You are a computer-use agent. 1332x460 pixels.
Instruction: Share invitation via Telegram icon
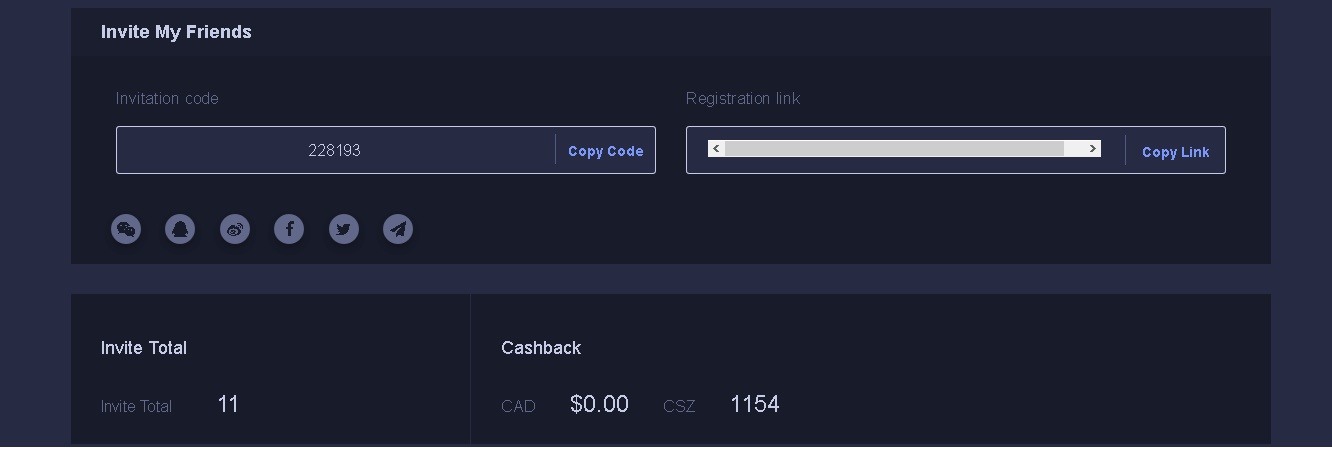398,230
